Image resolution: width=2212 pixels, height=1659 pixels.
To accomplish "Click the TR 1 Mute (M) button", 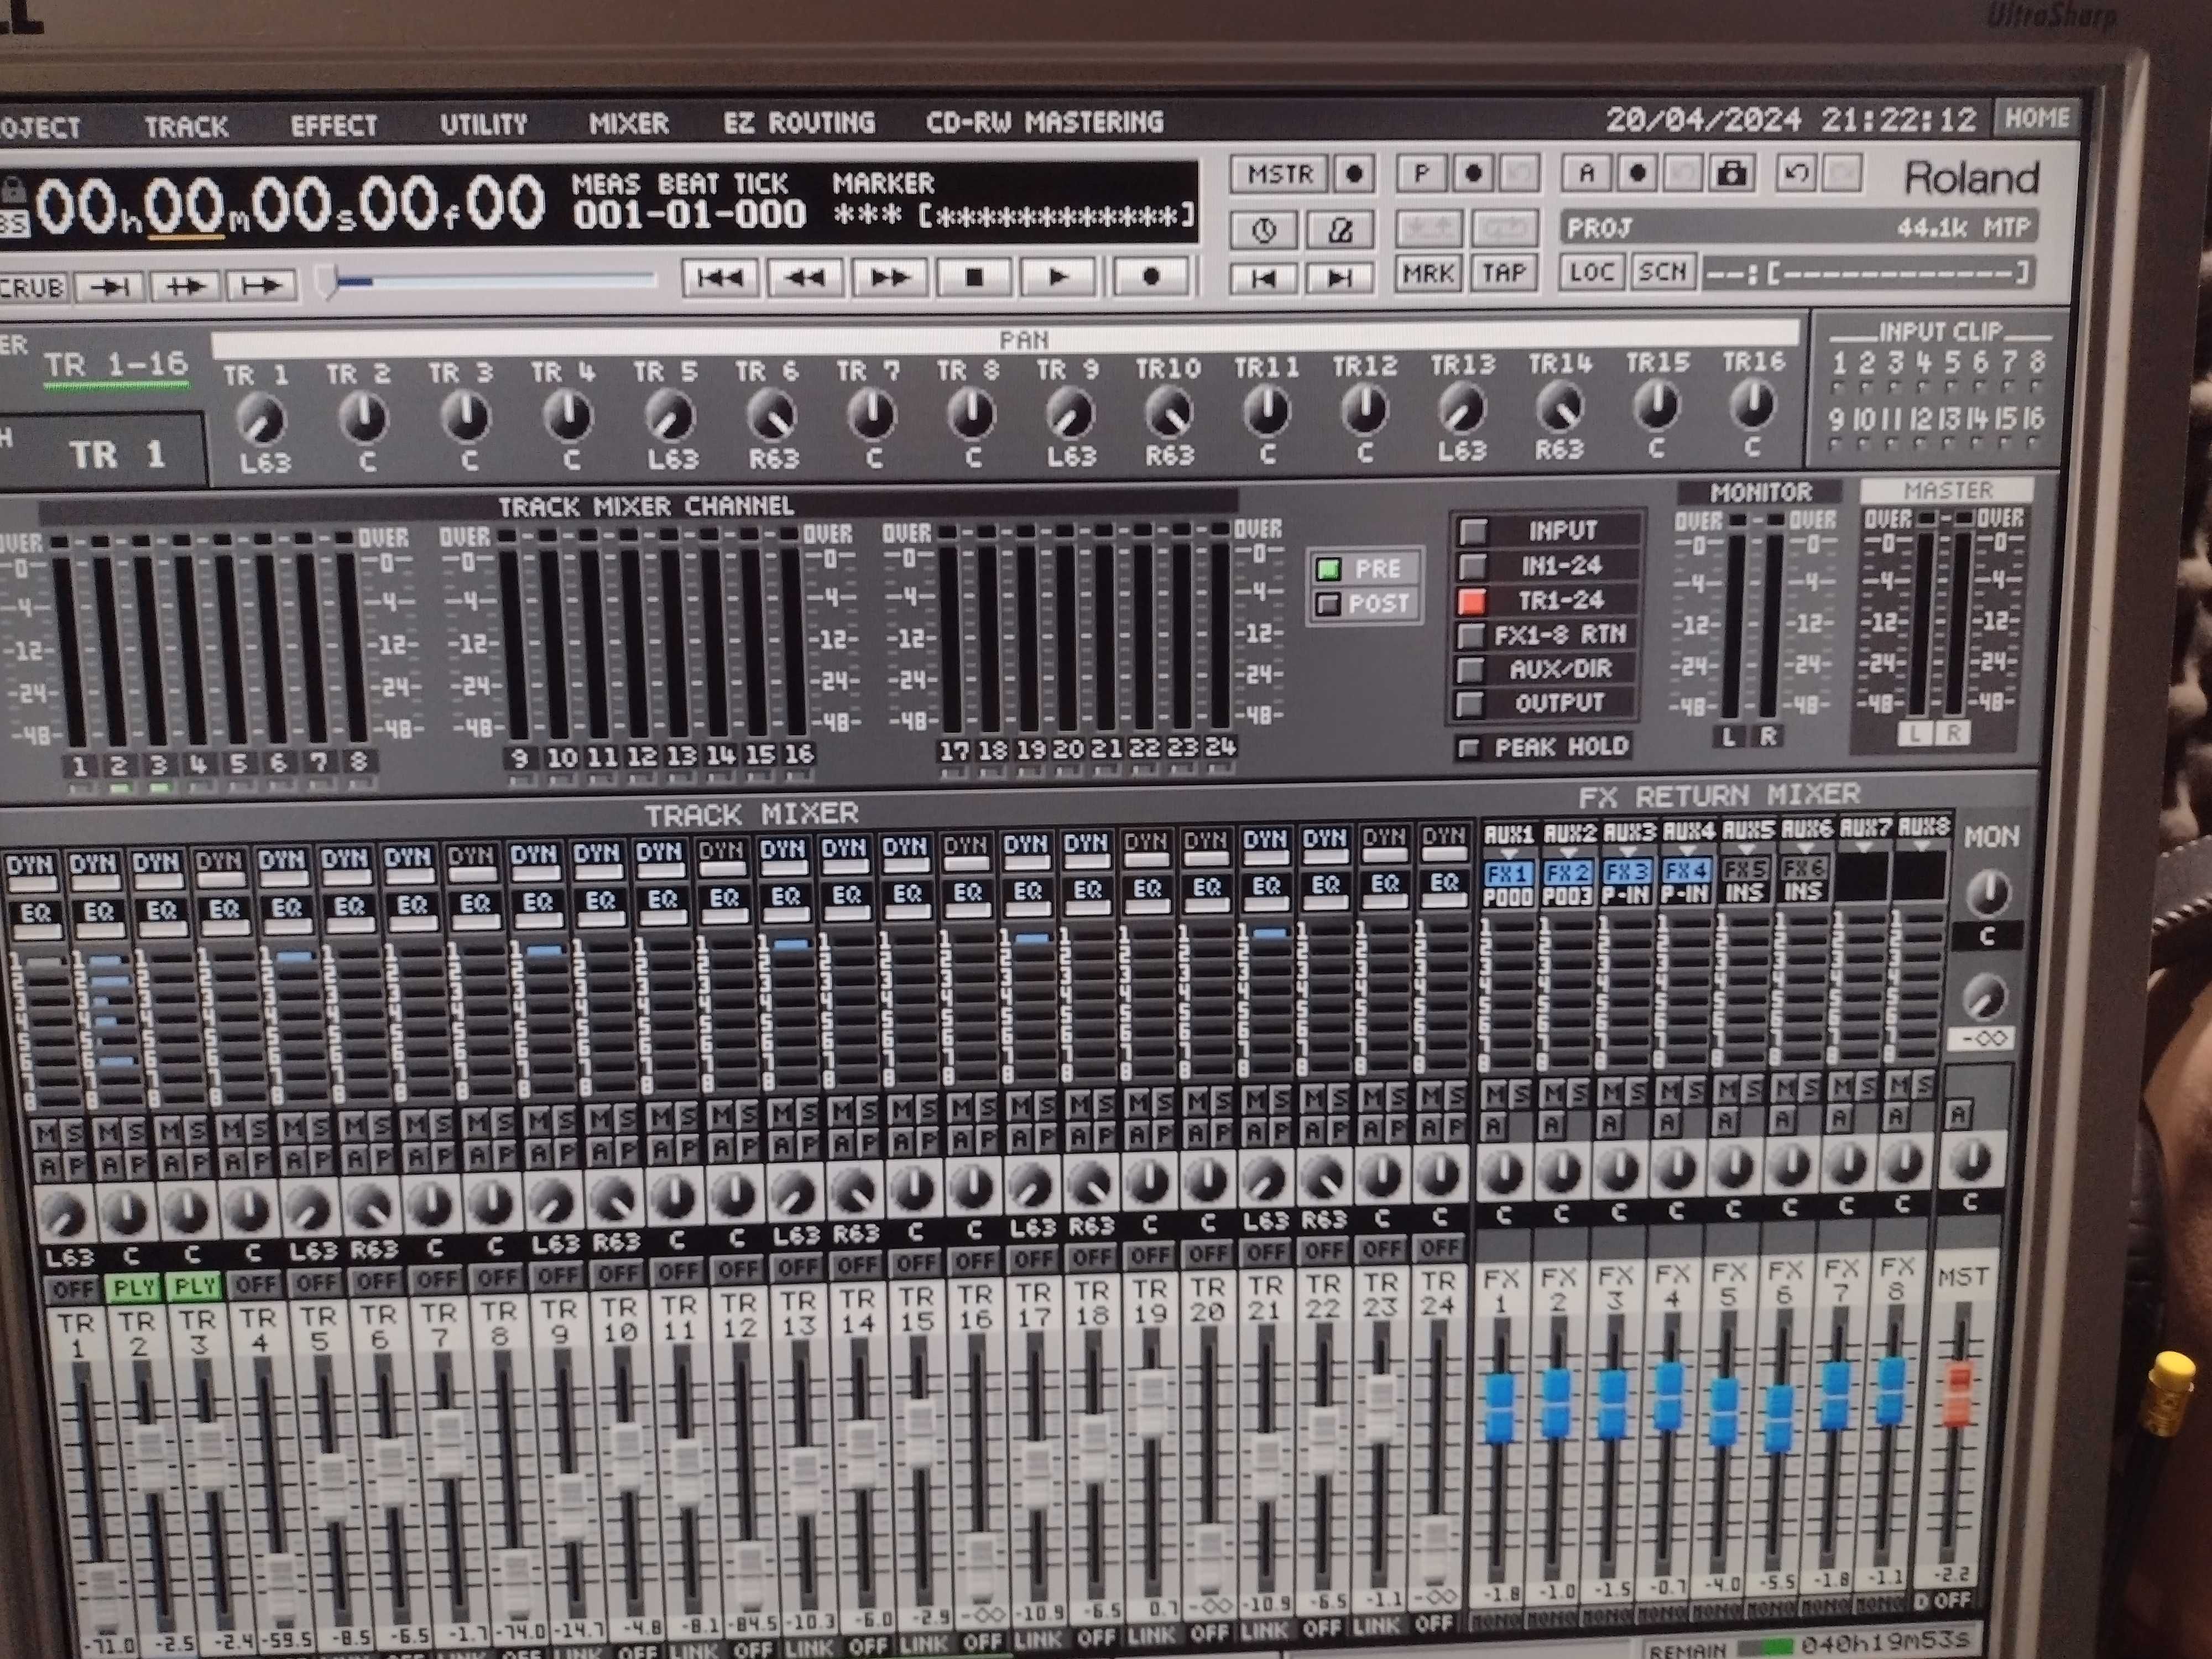I will coord(44,1134).
